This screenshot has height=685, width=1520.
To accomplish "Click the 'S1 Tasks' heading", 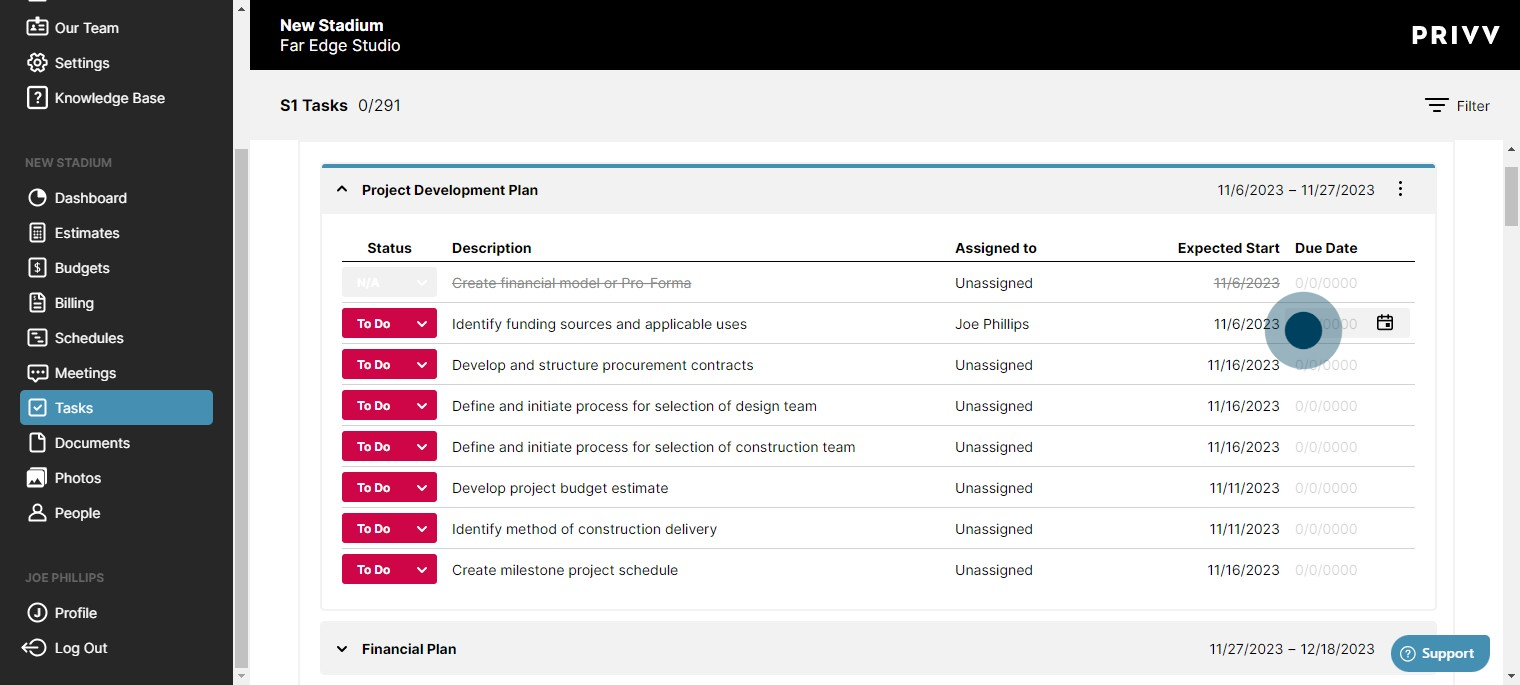I will click(314, 105).
